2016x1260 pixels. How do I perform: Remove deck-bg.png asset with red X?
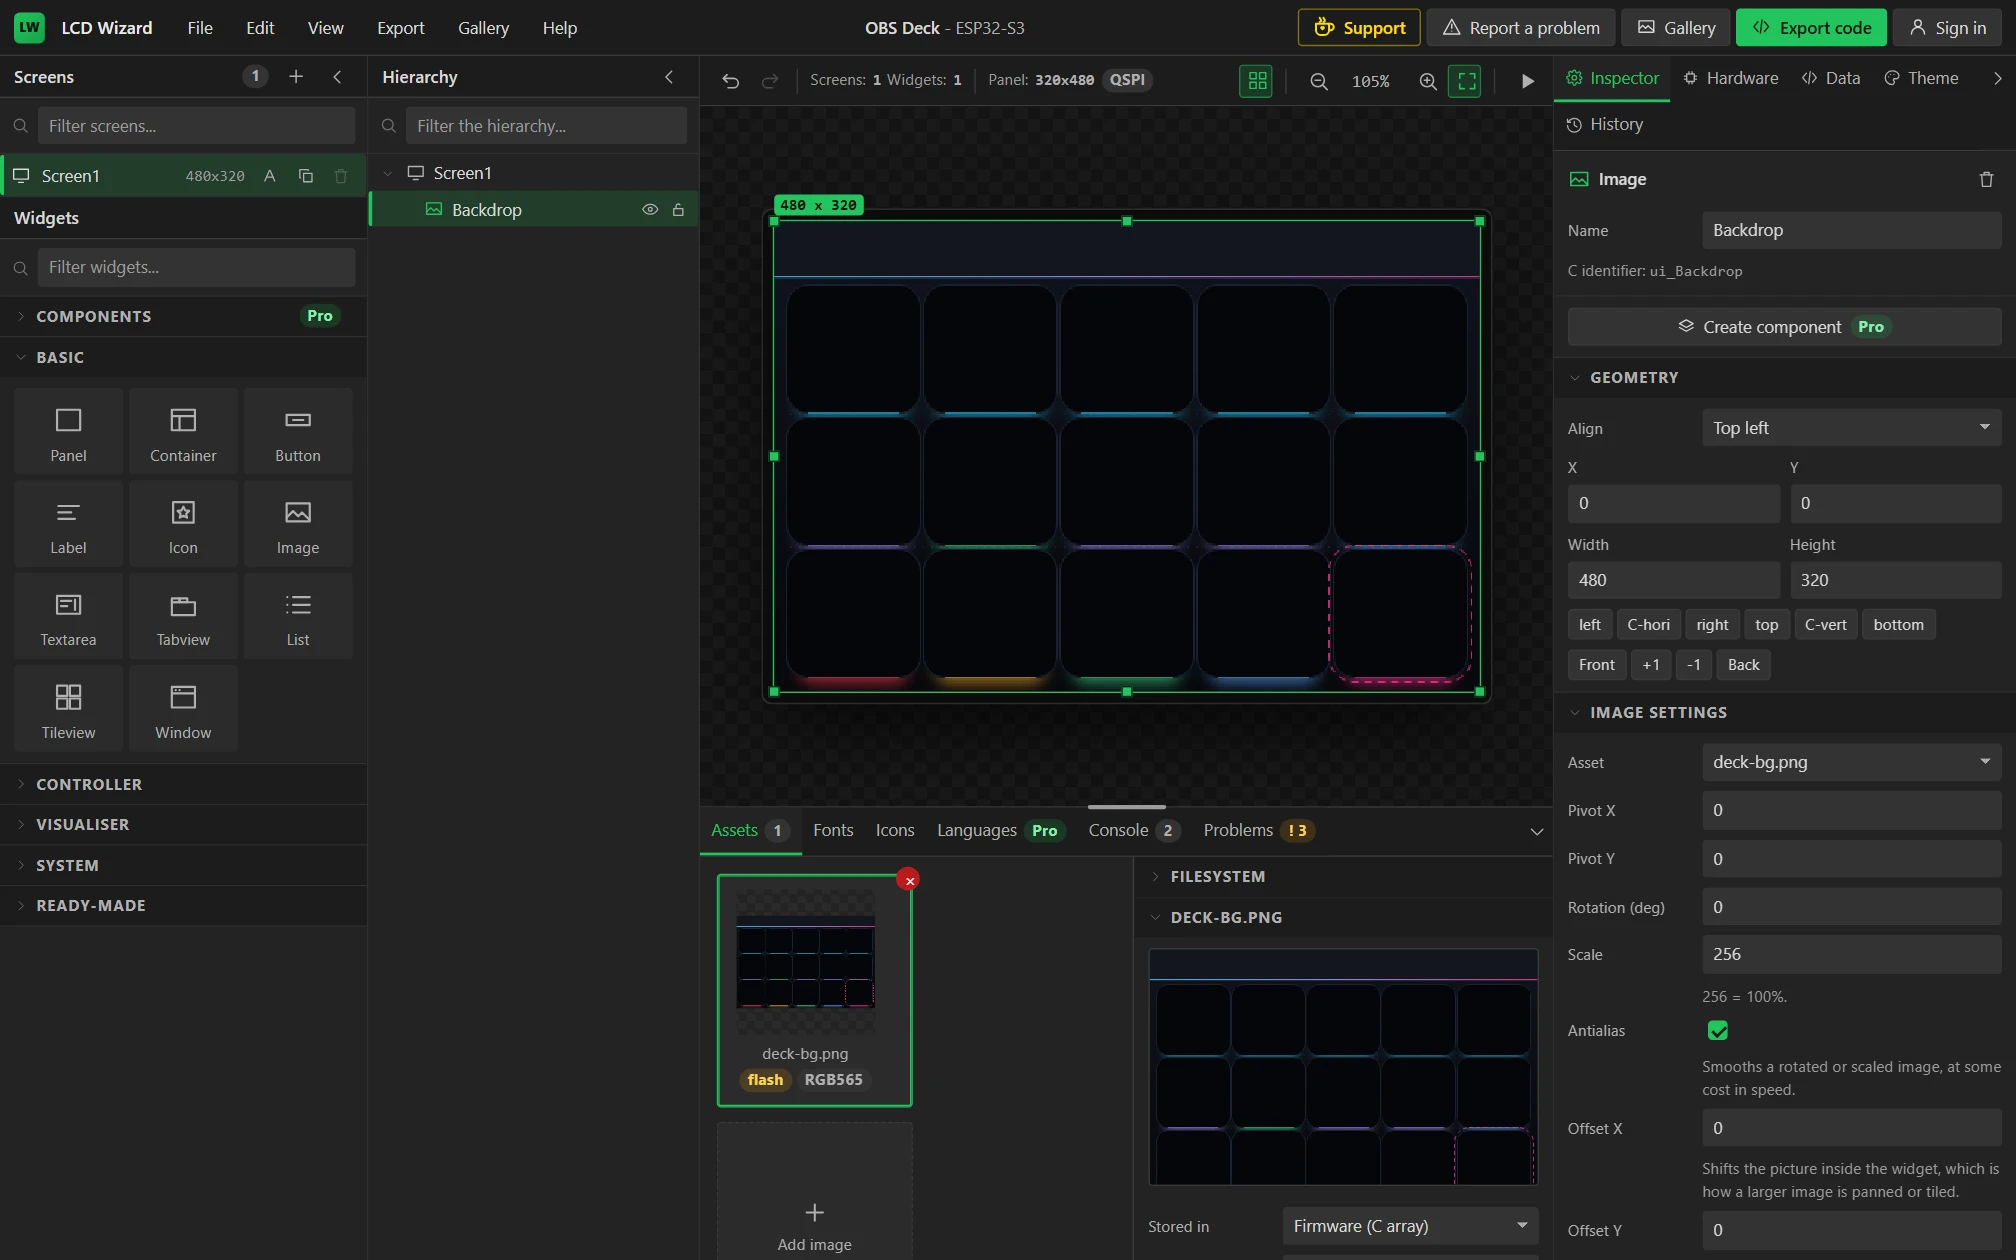[908, 880]
